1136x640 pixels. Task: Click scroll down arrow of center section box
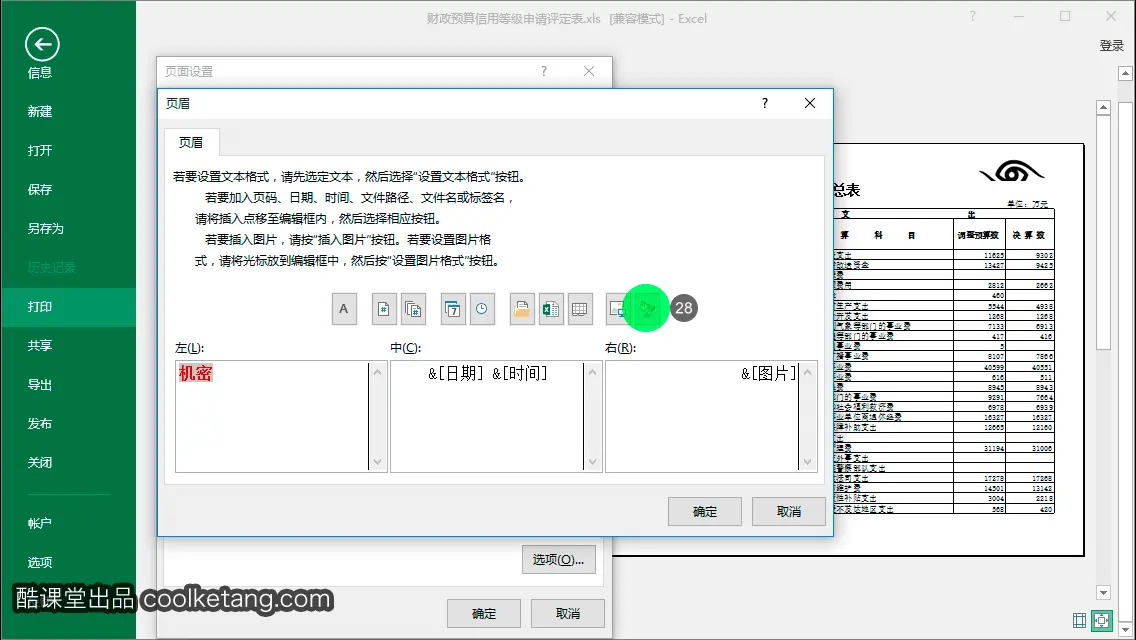coord(593,462)
